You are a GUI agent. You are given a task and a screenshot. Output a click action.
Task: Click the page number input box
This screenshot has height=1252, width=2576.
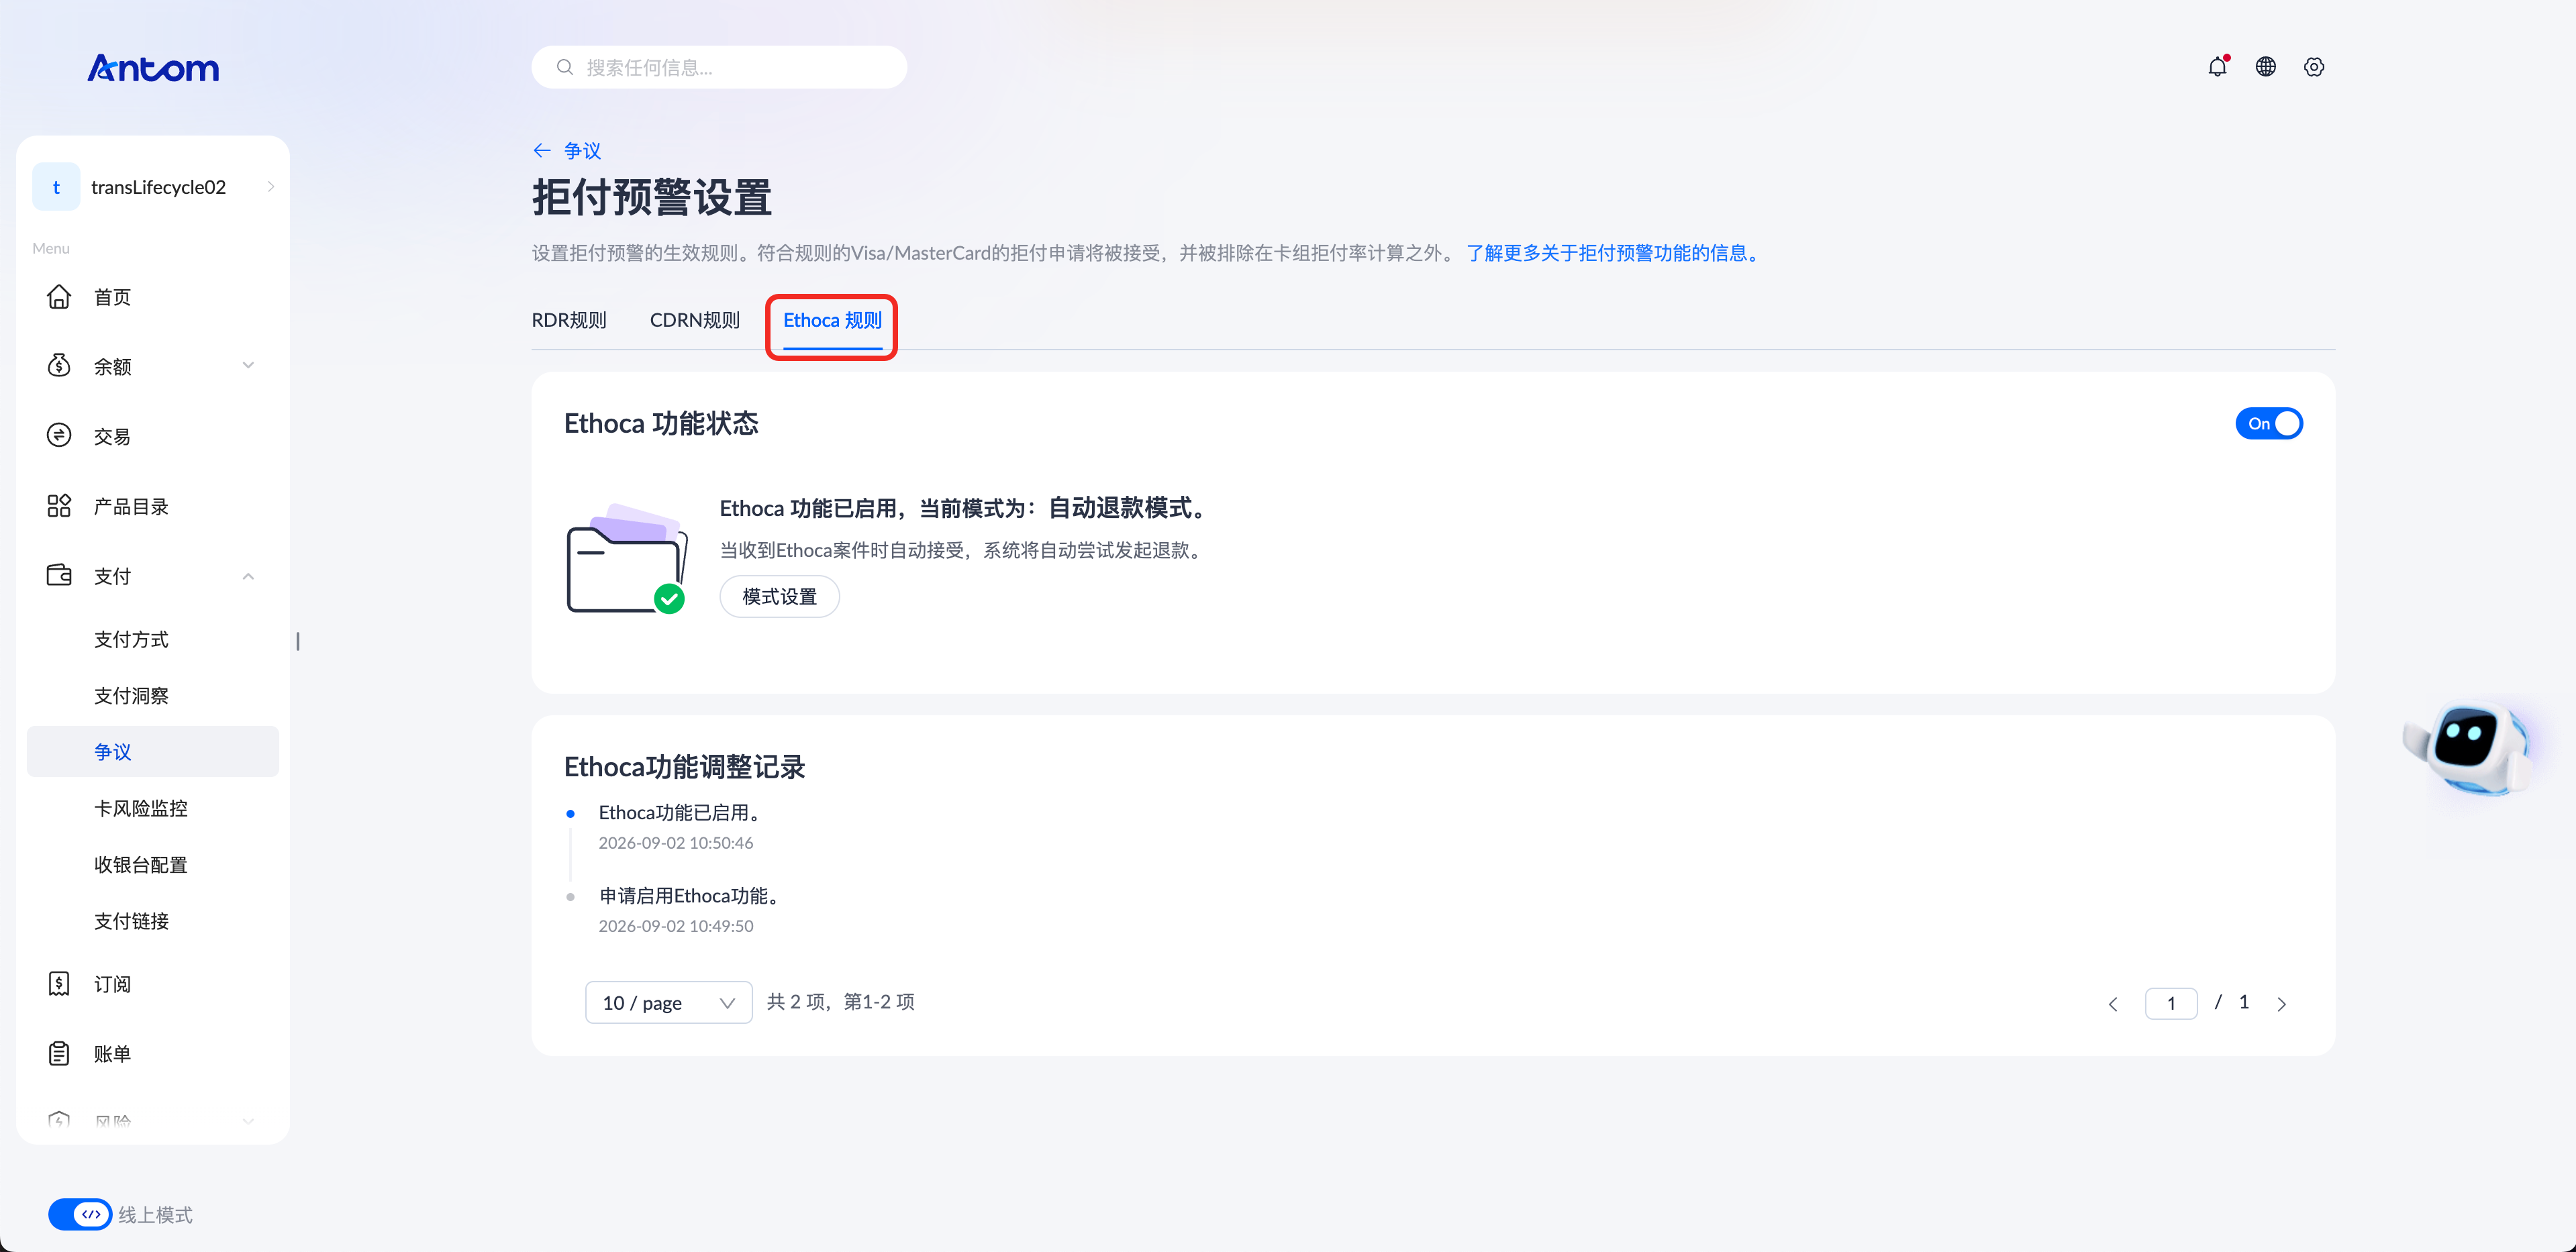(2171, 1003)
